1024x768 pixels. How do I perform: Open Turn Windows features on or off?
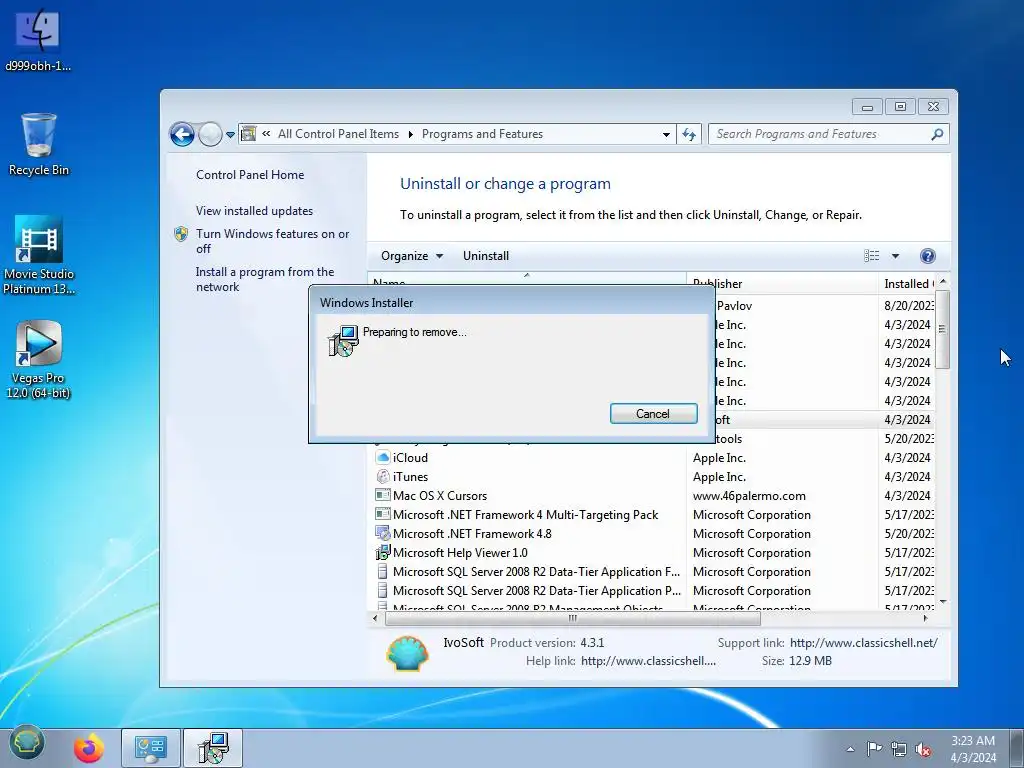point(272,241)
